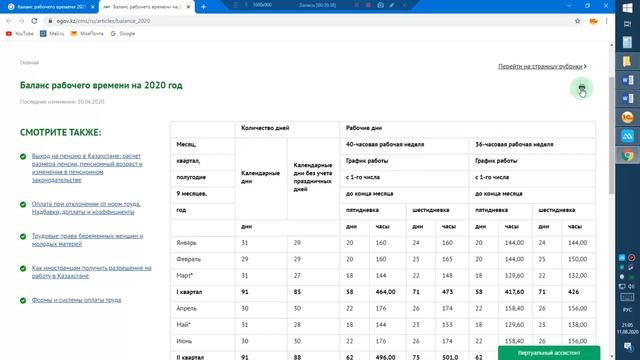
Task: Reload the egov.kz page
Action: pos(34,21)
